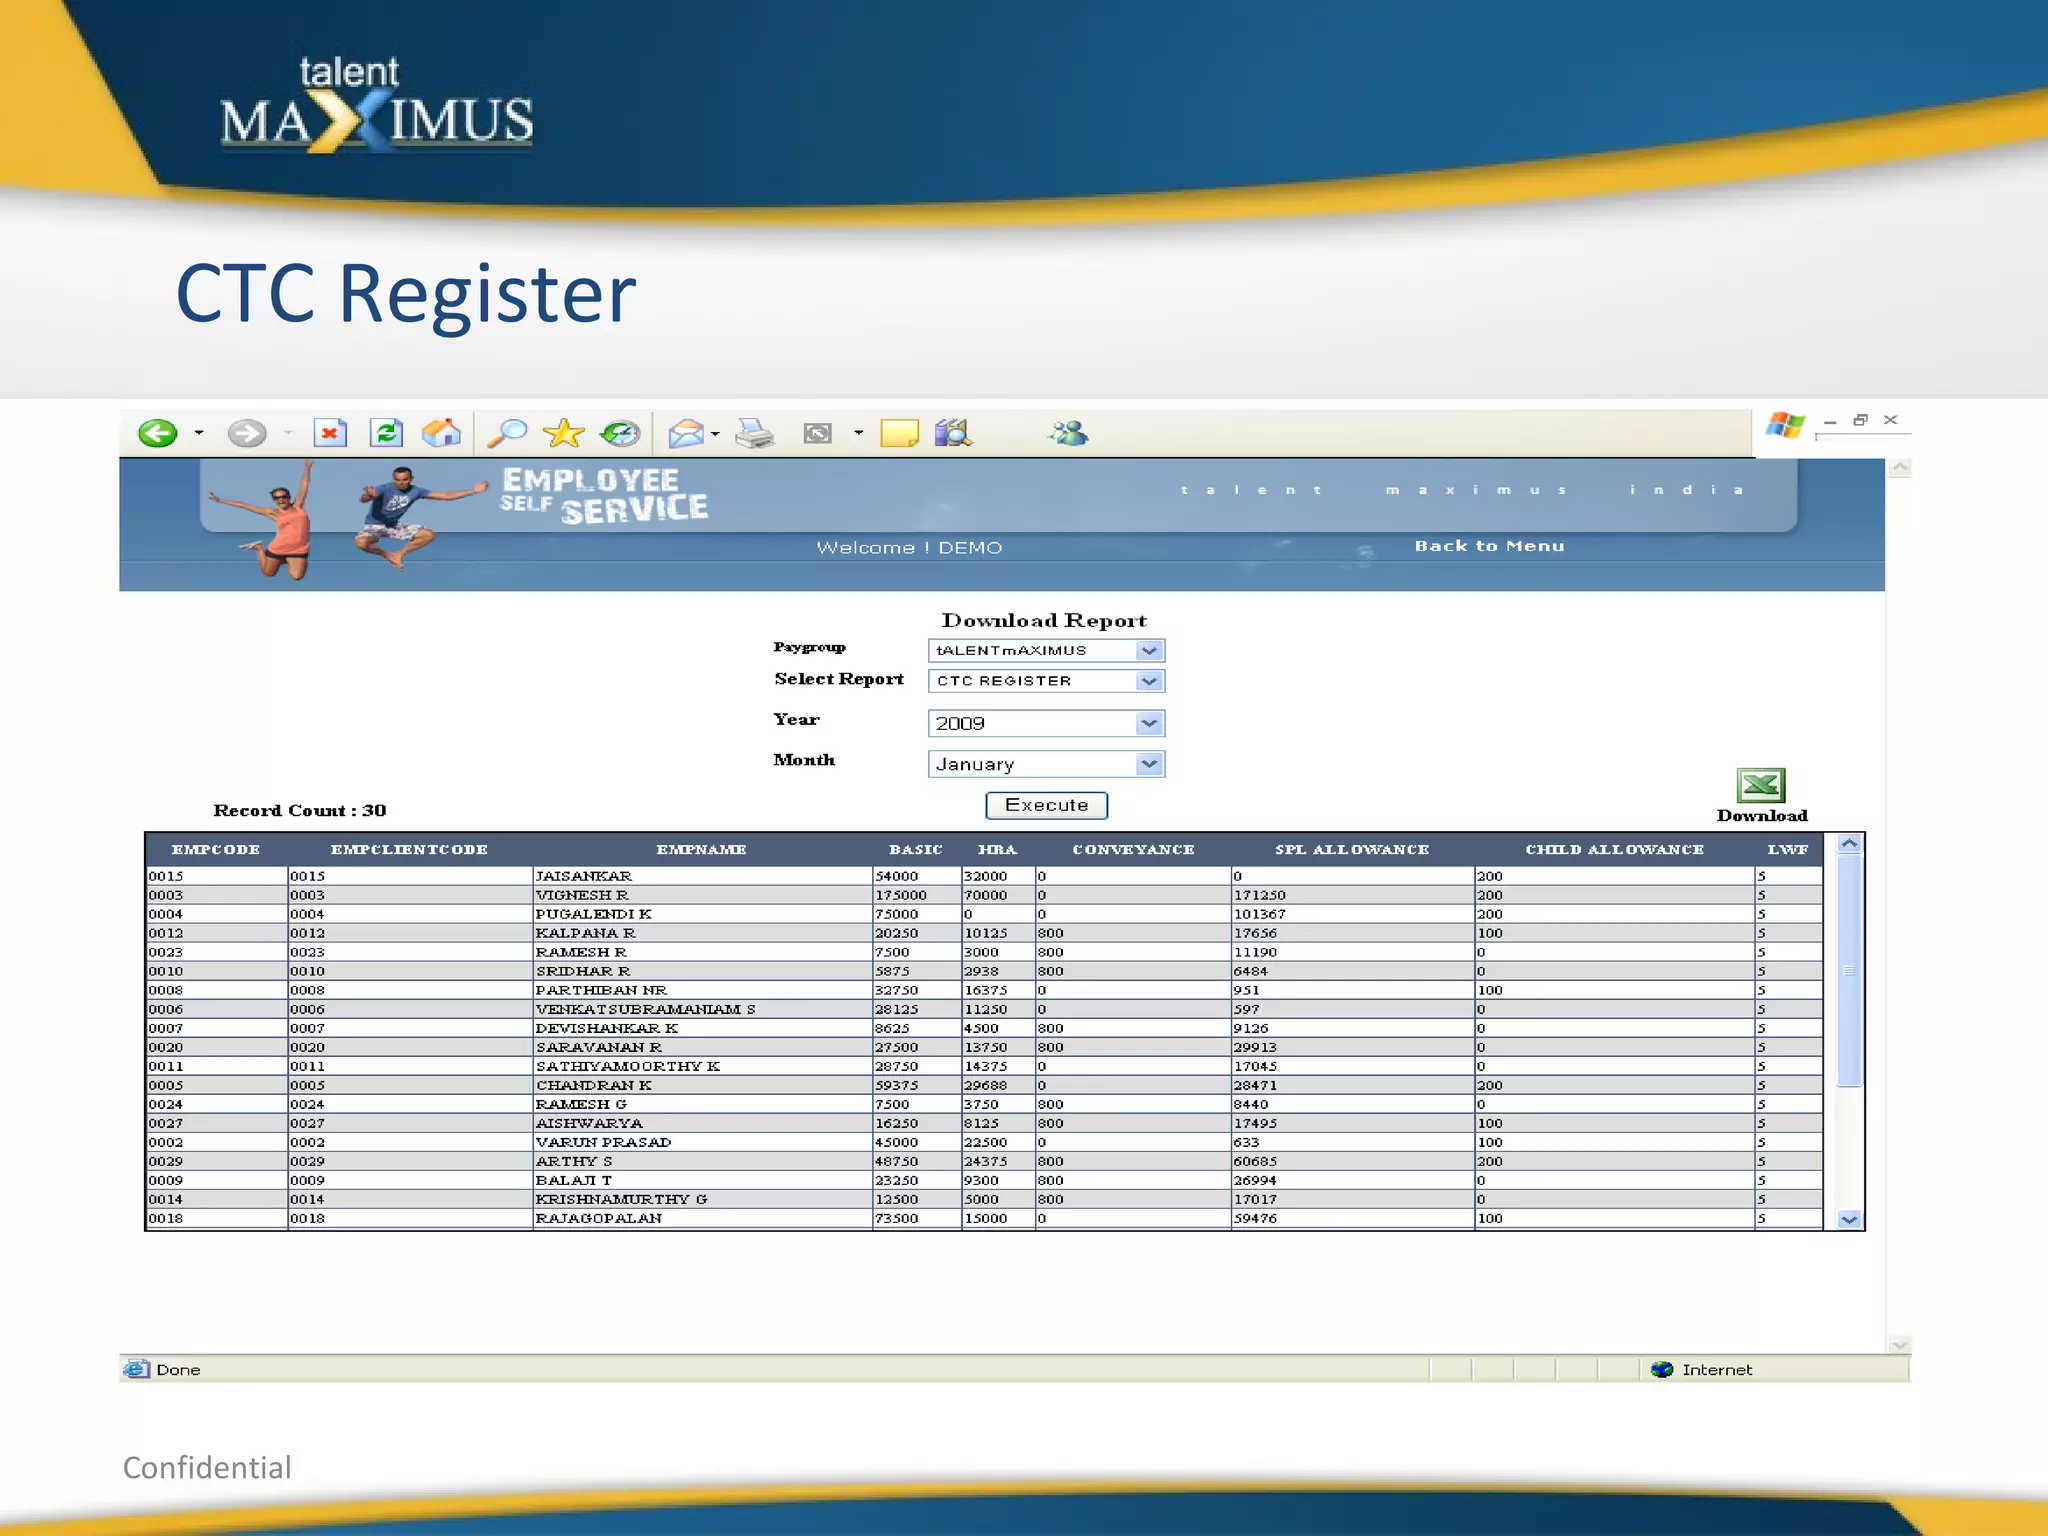Select the KALPANA R name cell
Image resolution: width=2048 pixels, height=1536 pixels.
click(702, 933)
